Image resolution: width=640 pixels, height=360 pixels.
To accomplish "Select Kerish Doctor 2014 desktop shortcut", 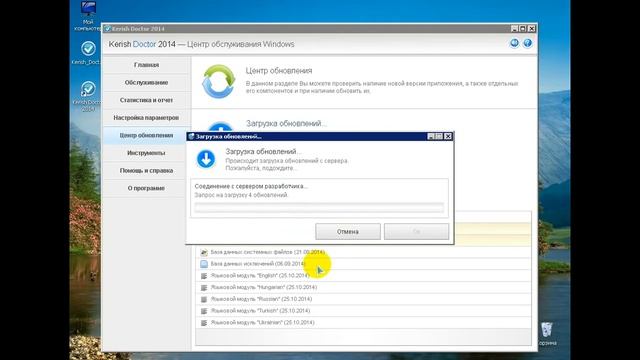I will pyautogui.click(x=88, y=96).
